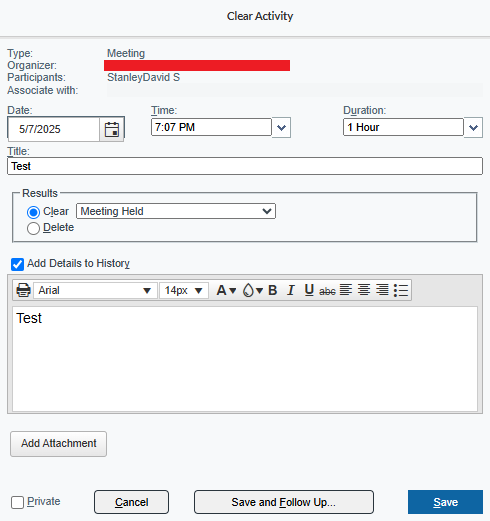Click the Associate with field

295,90
